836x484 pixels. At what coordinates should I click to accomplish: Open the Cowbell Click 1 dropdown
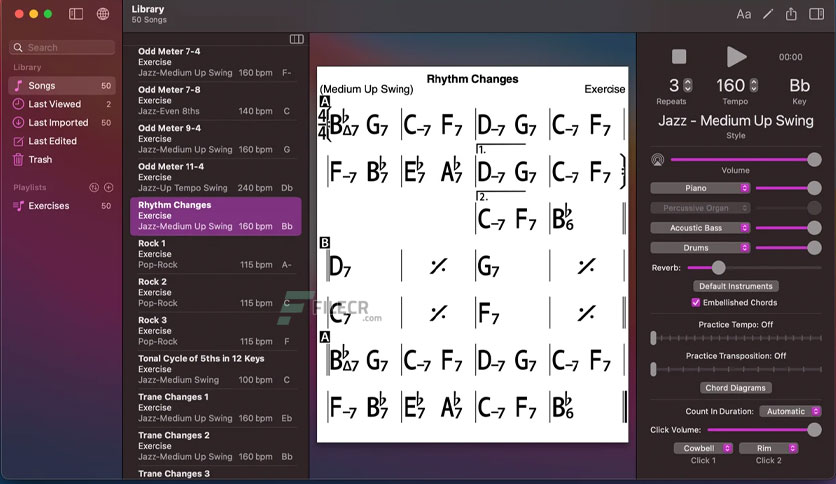point(703,448)
